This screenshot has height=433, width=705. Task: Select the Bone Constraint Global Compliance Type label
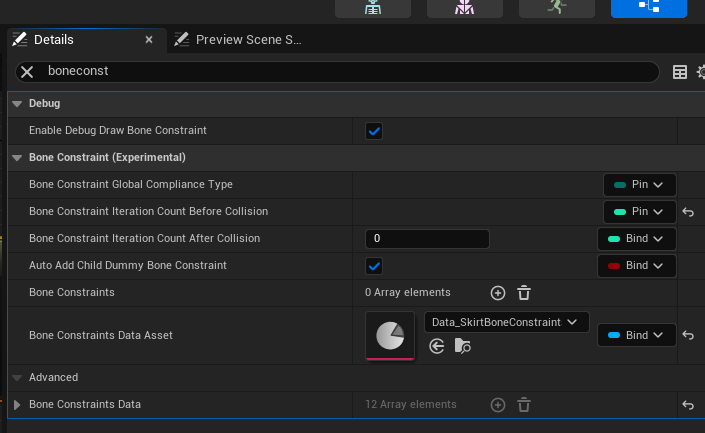pos(131,184)
